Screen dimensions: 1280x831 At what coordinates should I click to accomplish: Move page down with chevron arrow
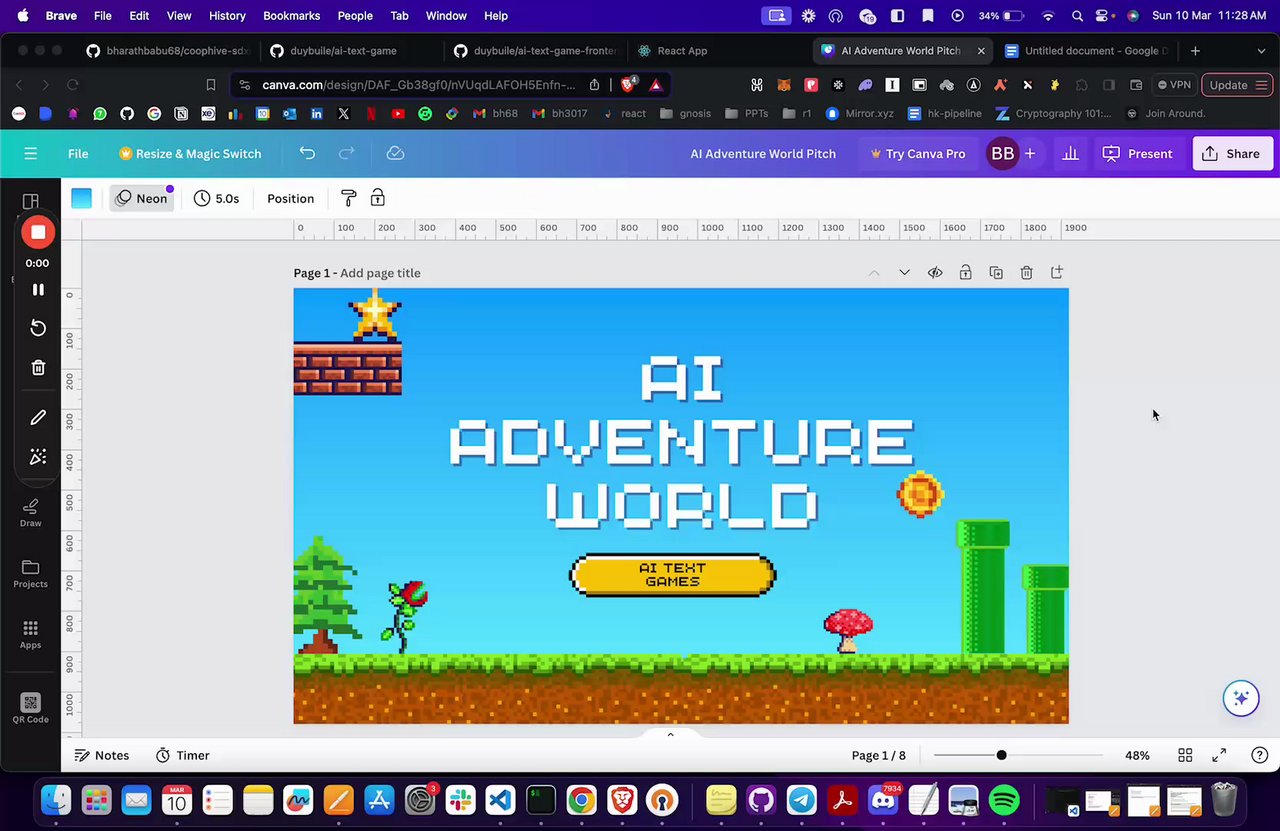click(904, 273)
